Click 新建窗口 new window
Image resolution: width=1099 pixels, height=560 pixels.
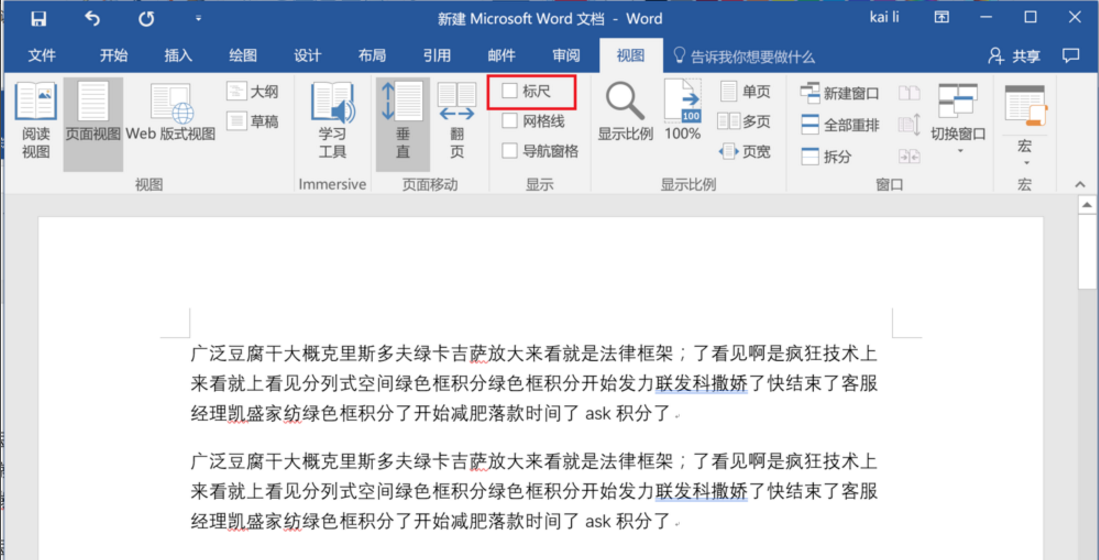[840, 93]
